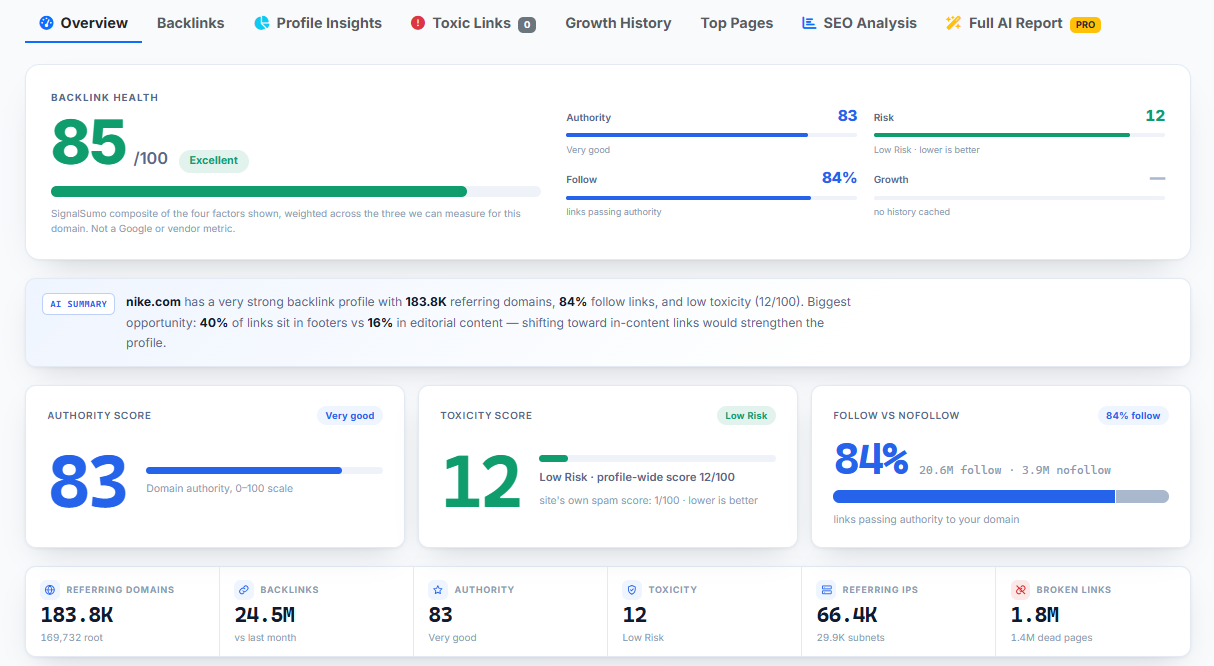Go to the Toxic Links tab
Screen dimensions: 1214x666
pos(473,23)
